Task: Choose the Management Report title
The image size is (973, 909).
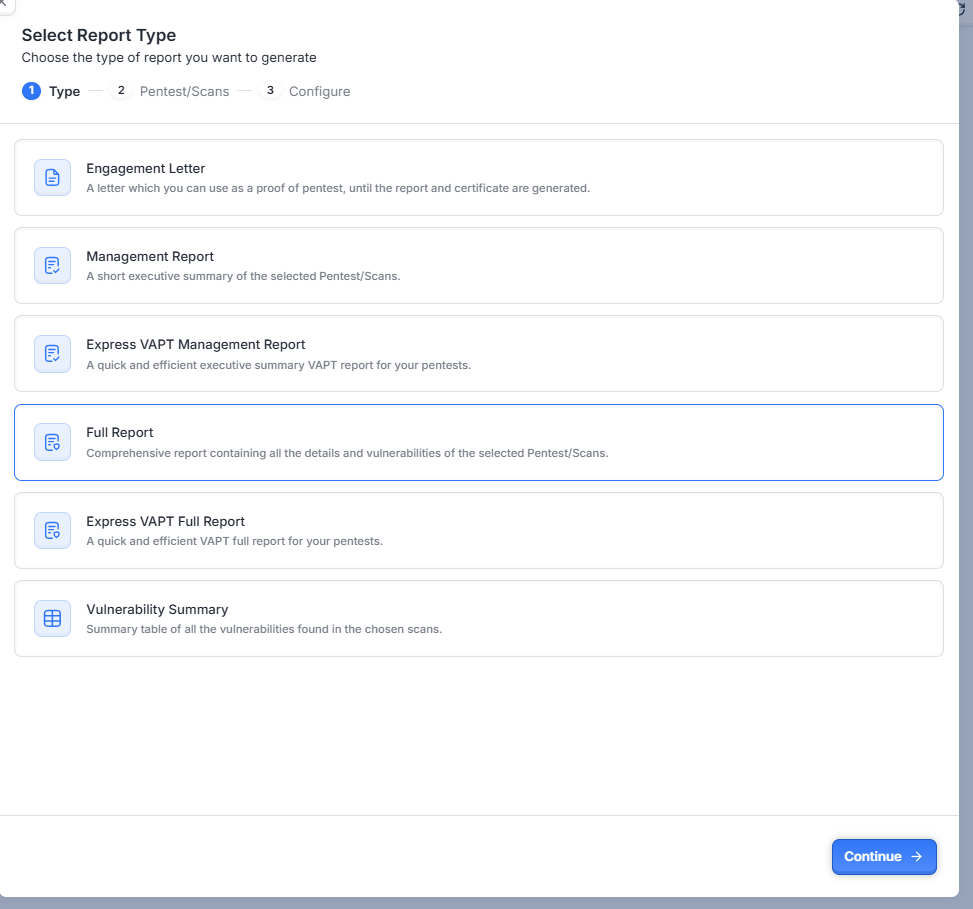Action: coord(150,256)
